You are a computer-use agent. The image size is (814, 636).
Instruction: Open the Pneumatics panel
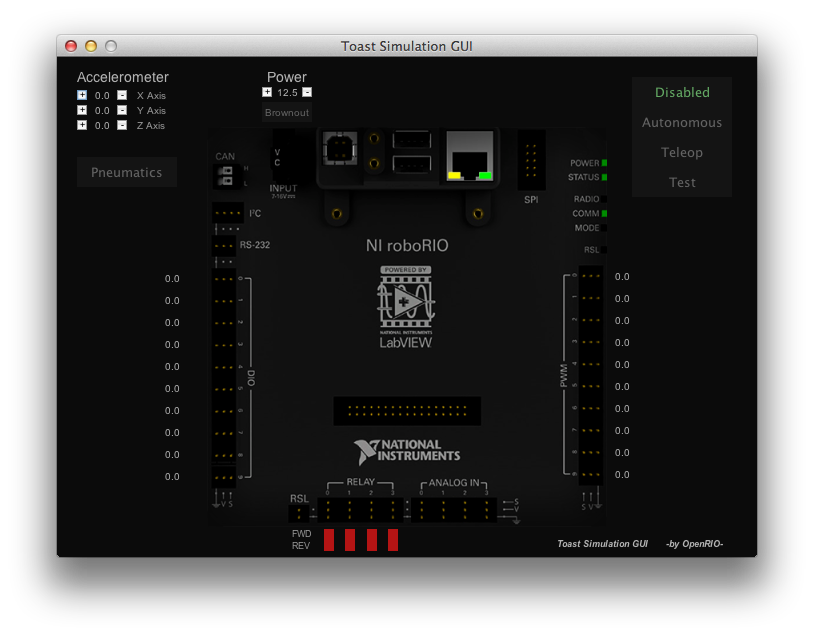(x=127, y=172)
